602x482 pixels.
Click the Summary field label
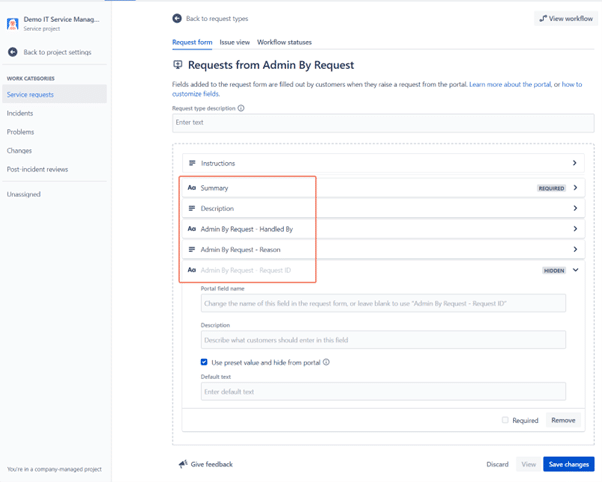coord(214,188)
